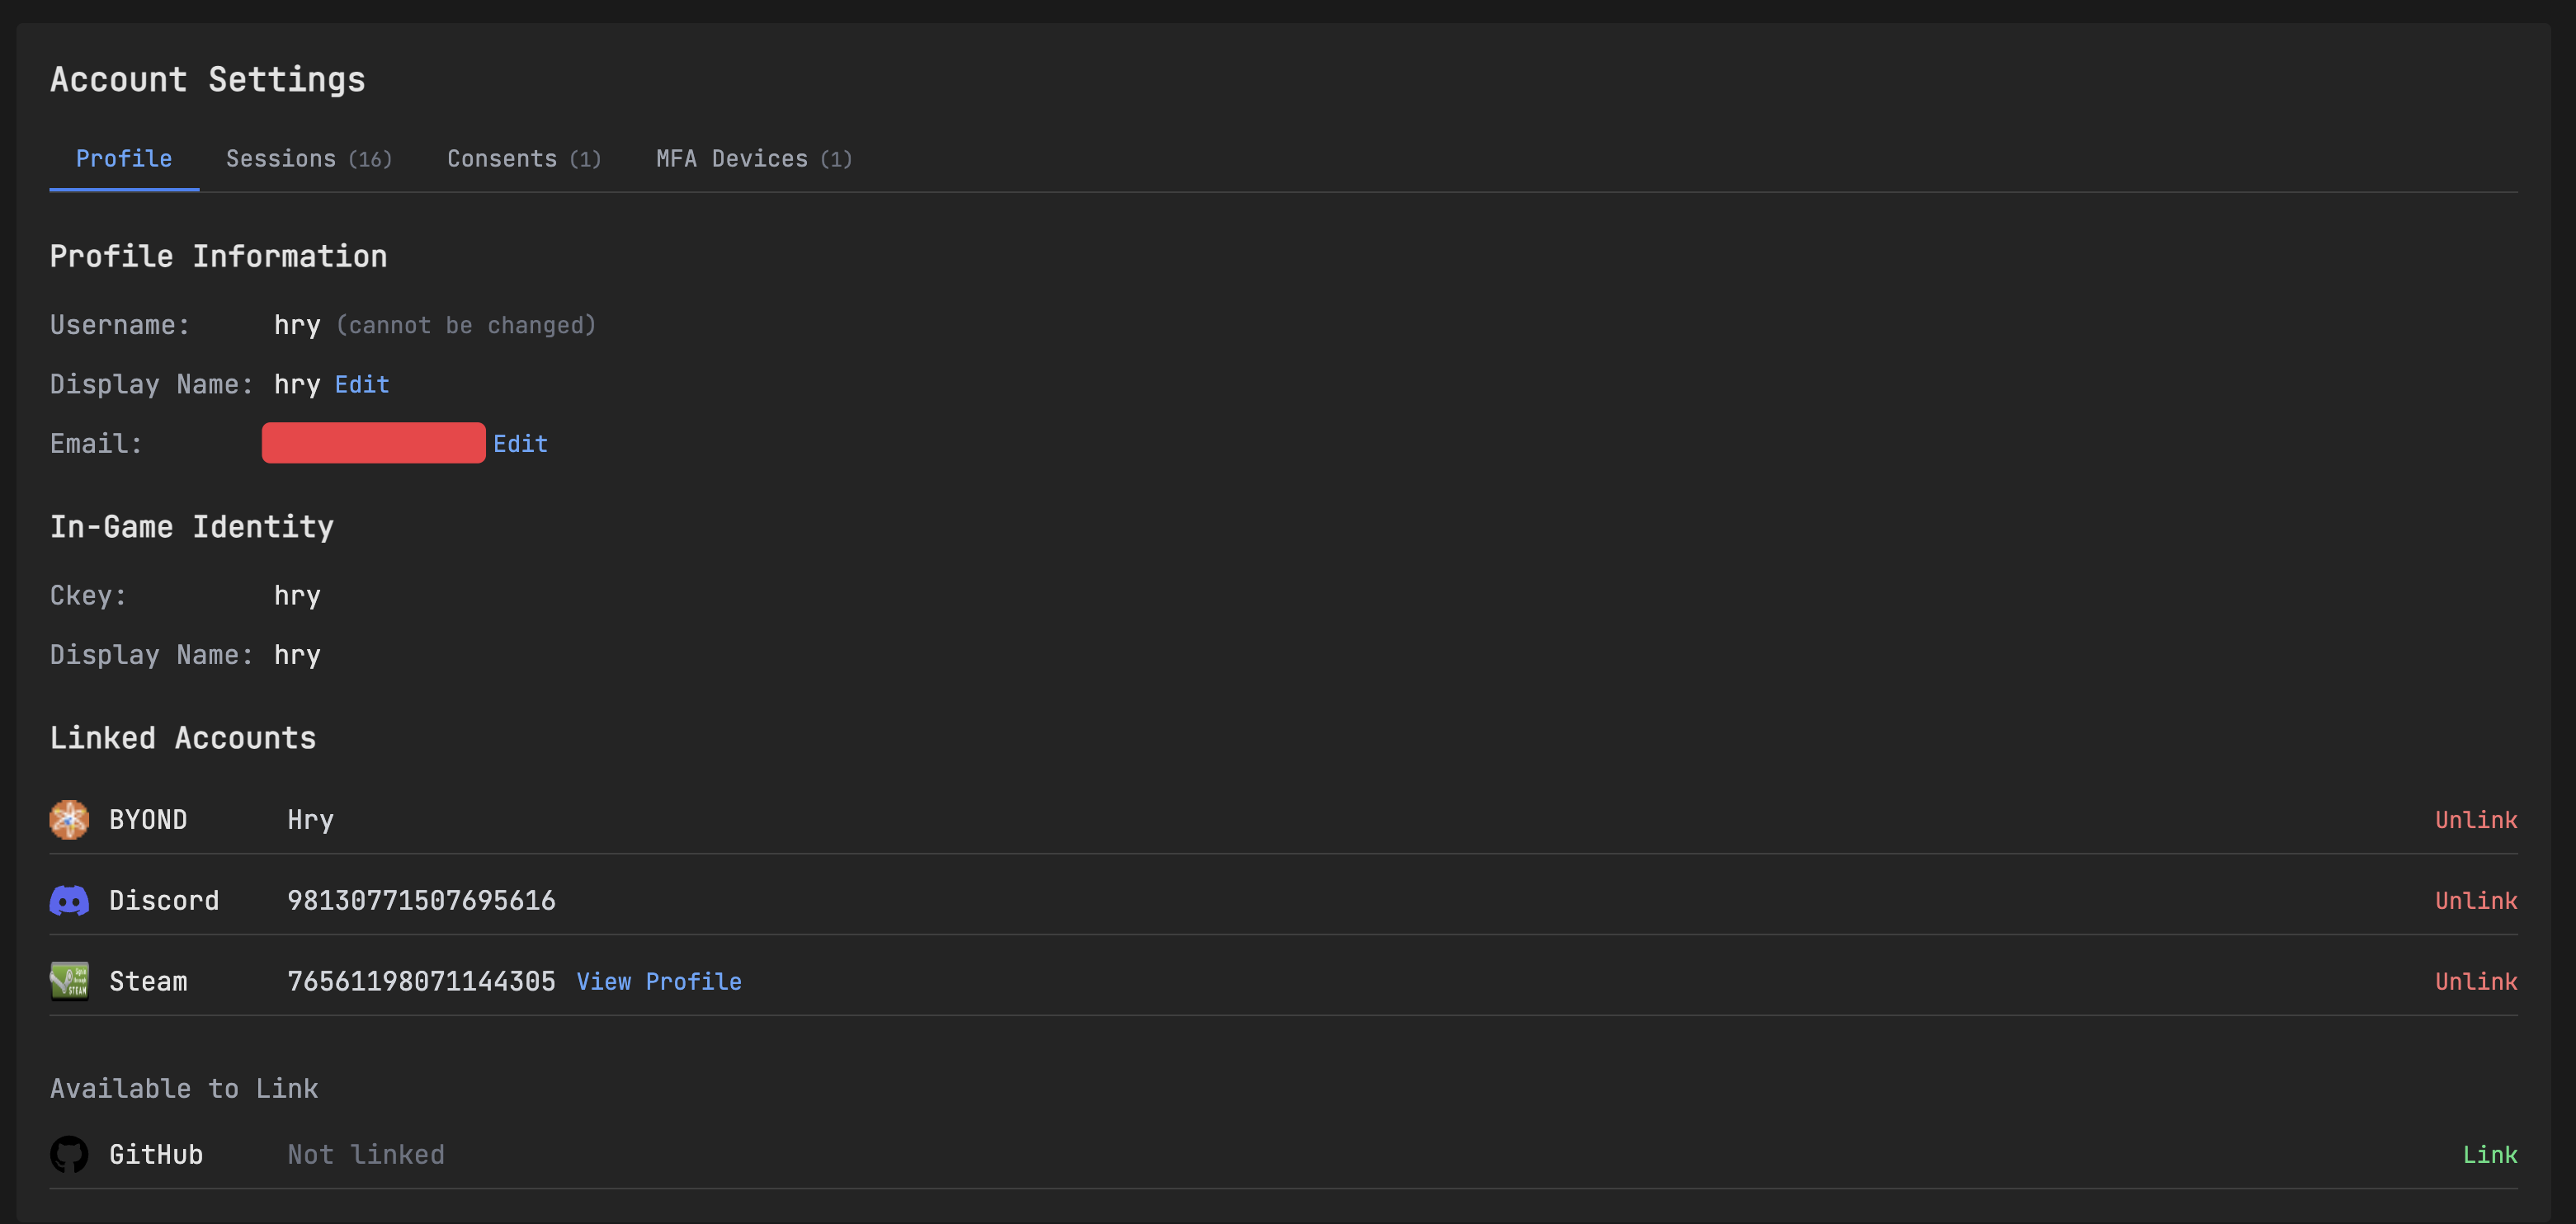This screenshot has width=2576, height=1224.
Task: Unlink the Steam account
Action: click(2475, 982)
